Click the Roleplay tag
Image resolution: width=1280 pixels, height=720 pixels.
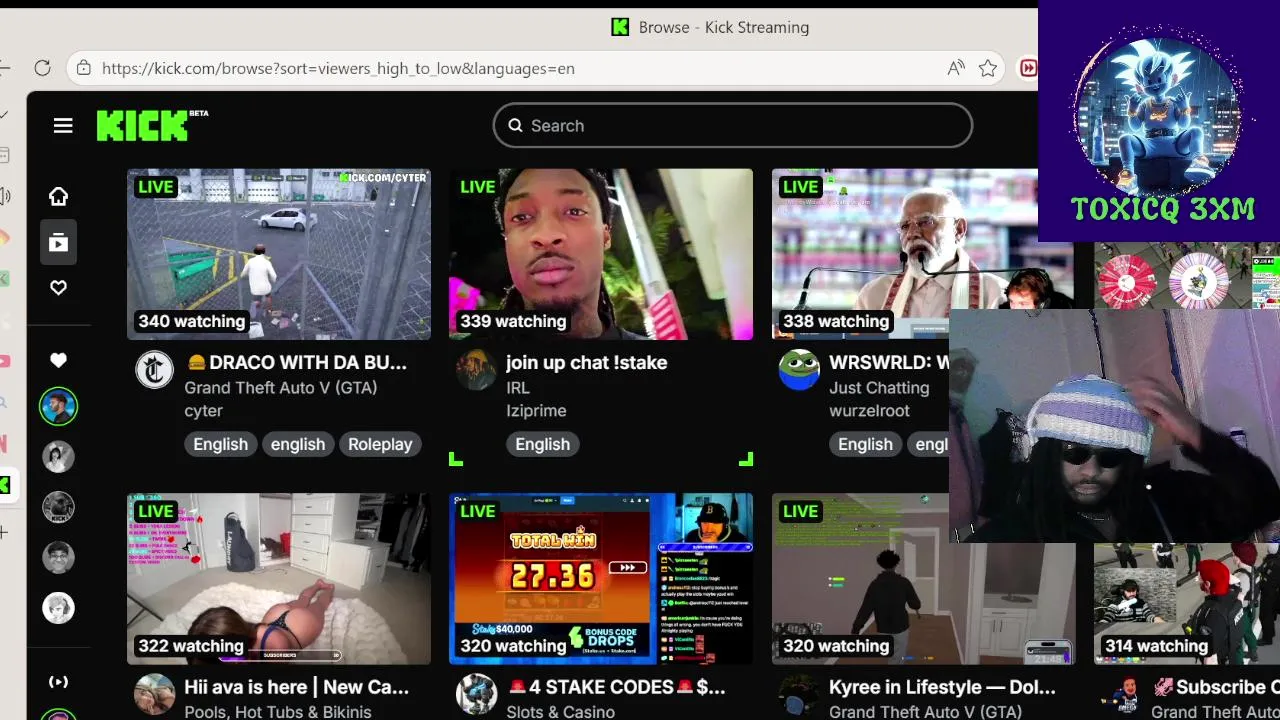click(380, 444)
